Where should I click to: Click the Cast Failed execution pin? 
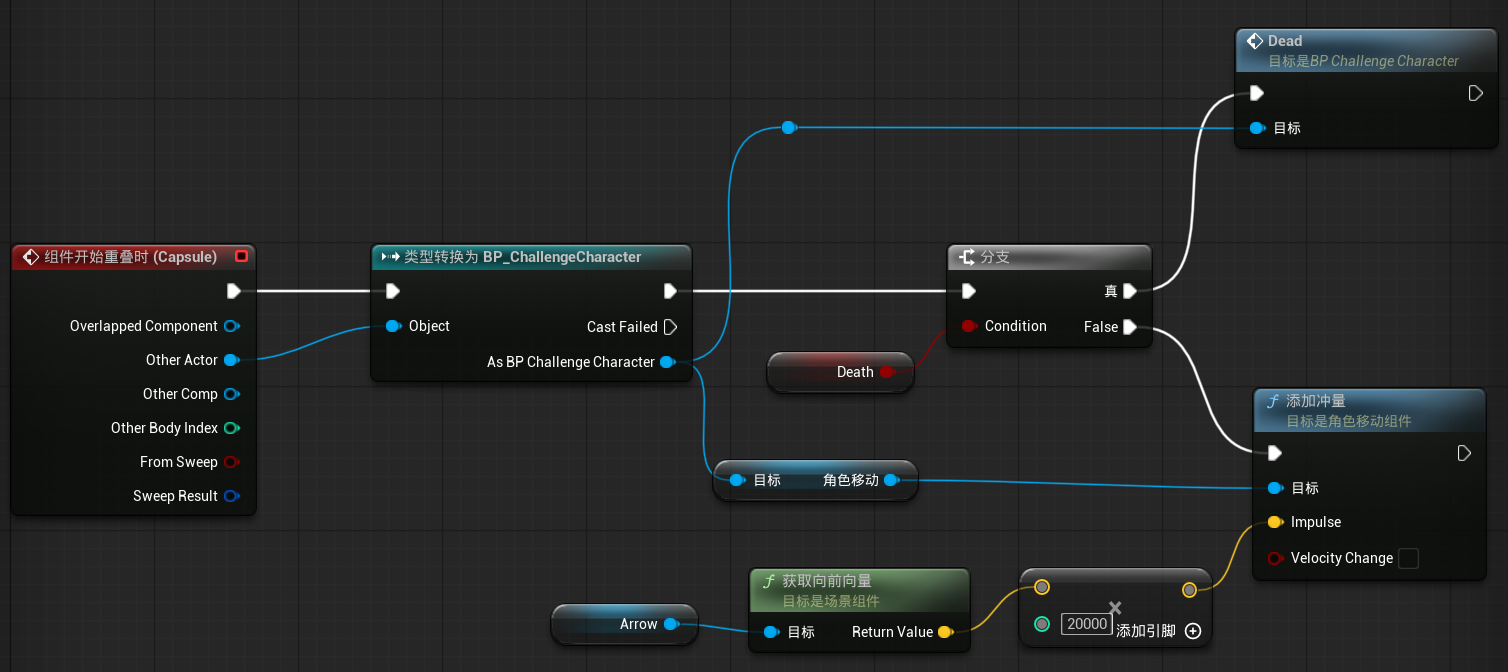(670, 327)
